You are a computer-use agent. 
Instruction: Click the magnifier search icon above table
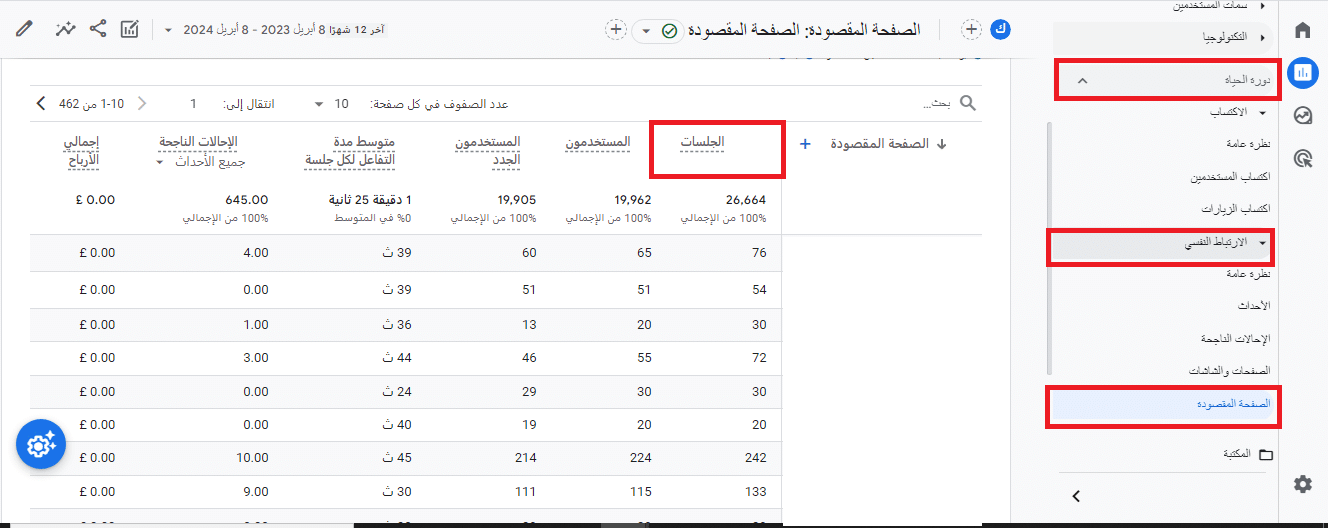[x=967, y=103]
